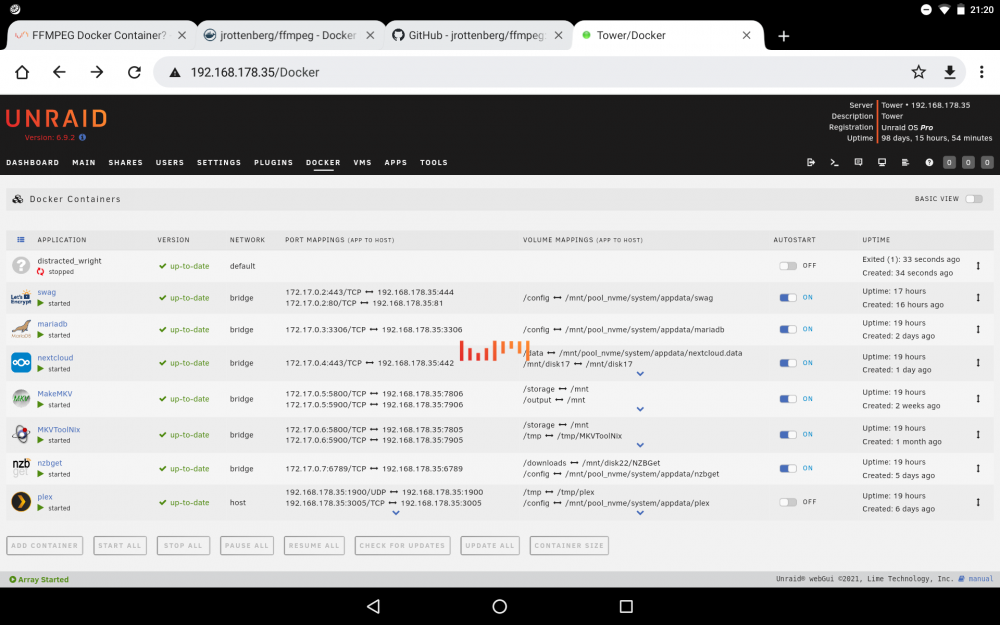Go to the MAIN tab

coord(84,163)
